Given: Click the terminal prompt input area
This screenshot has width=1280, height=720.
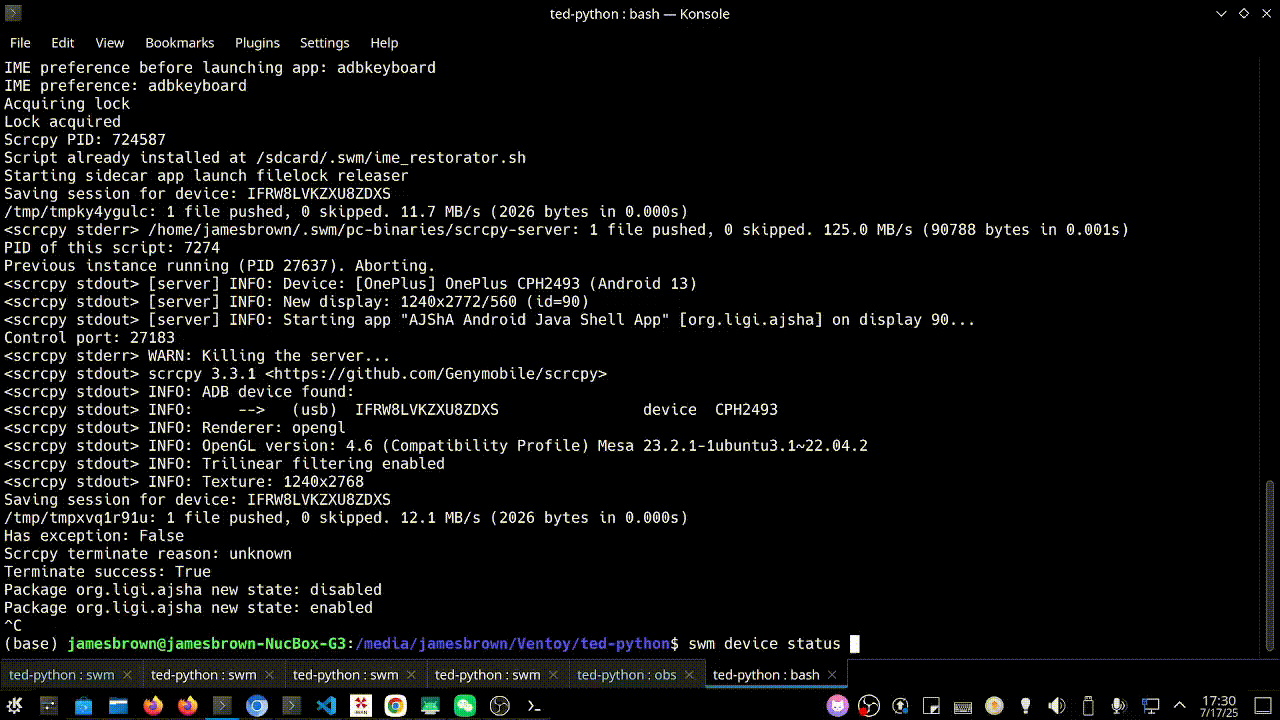Looking at the screenshot, I should click(x=855, y=644).
